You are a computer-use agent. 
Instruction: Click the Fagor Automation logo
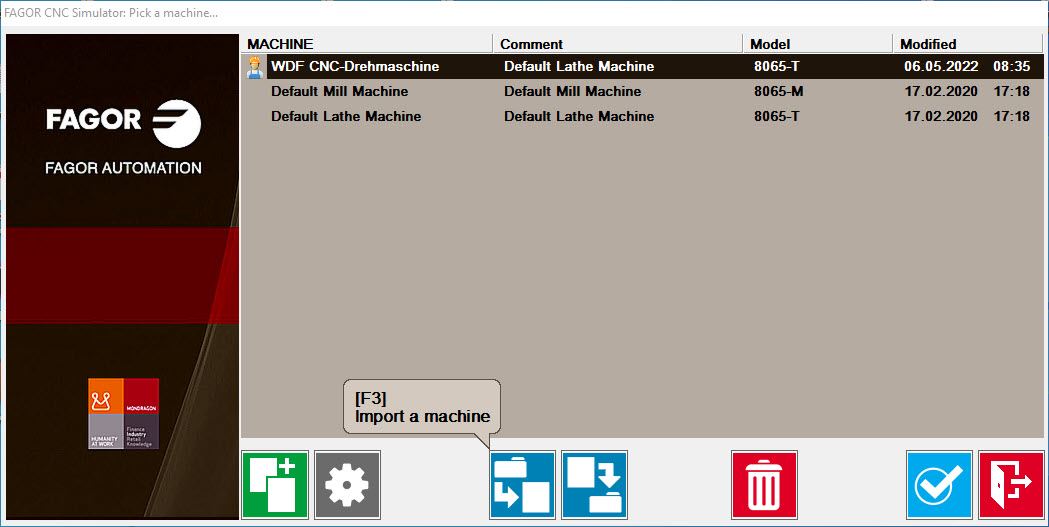point(123,137)
